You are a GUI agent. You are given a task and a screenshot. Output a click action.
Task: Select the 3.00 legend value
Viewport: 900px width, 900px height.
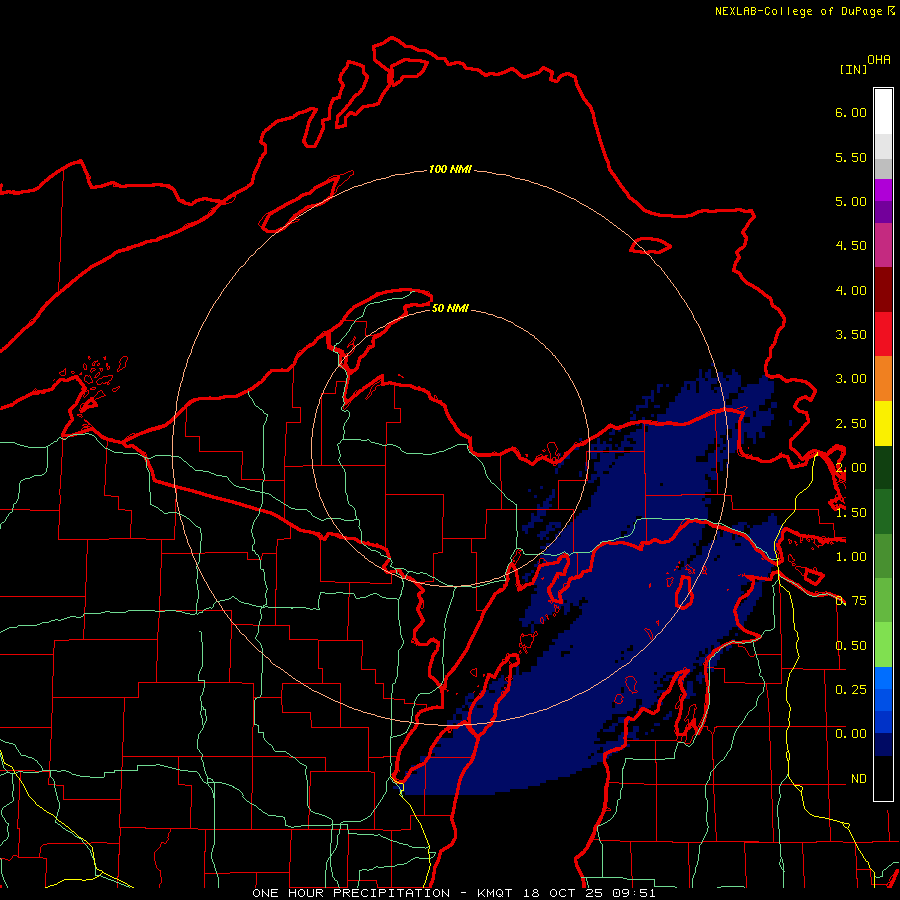851,379
